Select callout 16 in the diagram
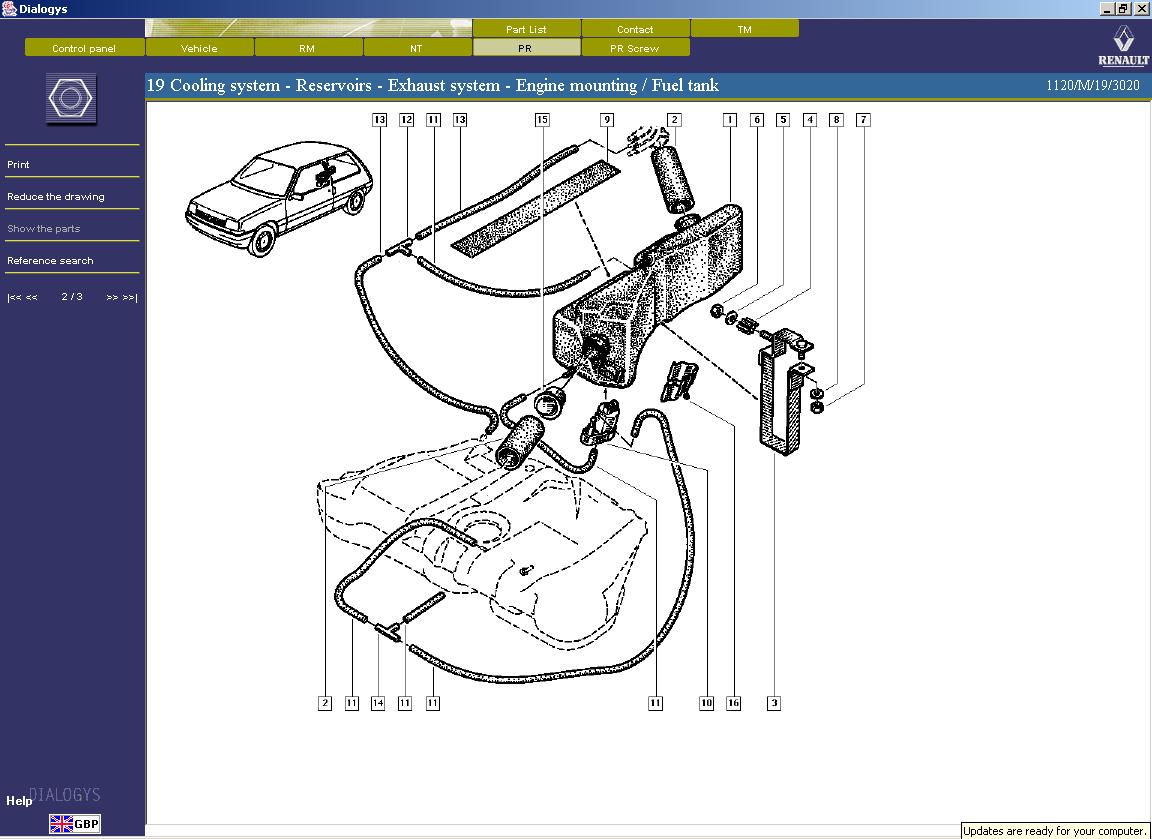The width and height of the screenshot is (1152, 839). 733,703
